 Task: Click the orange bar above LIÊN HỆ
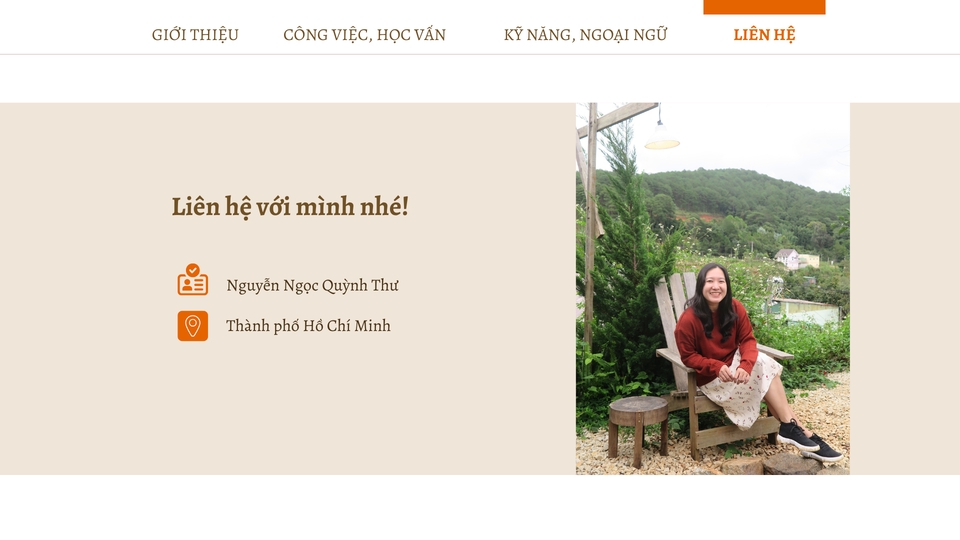pyautogui.click(x=764, y=7)
